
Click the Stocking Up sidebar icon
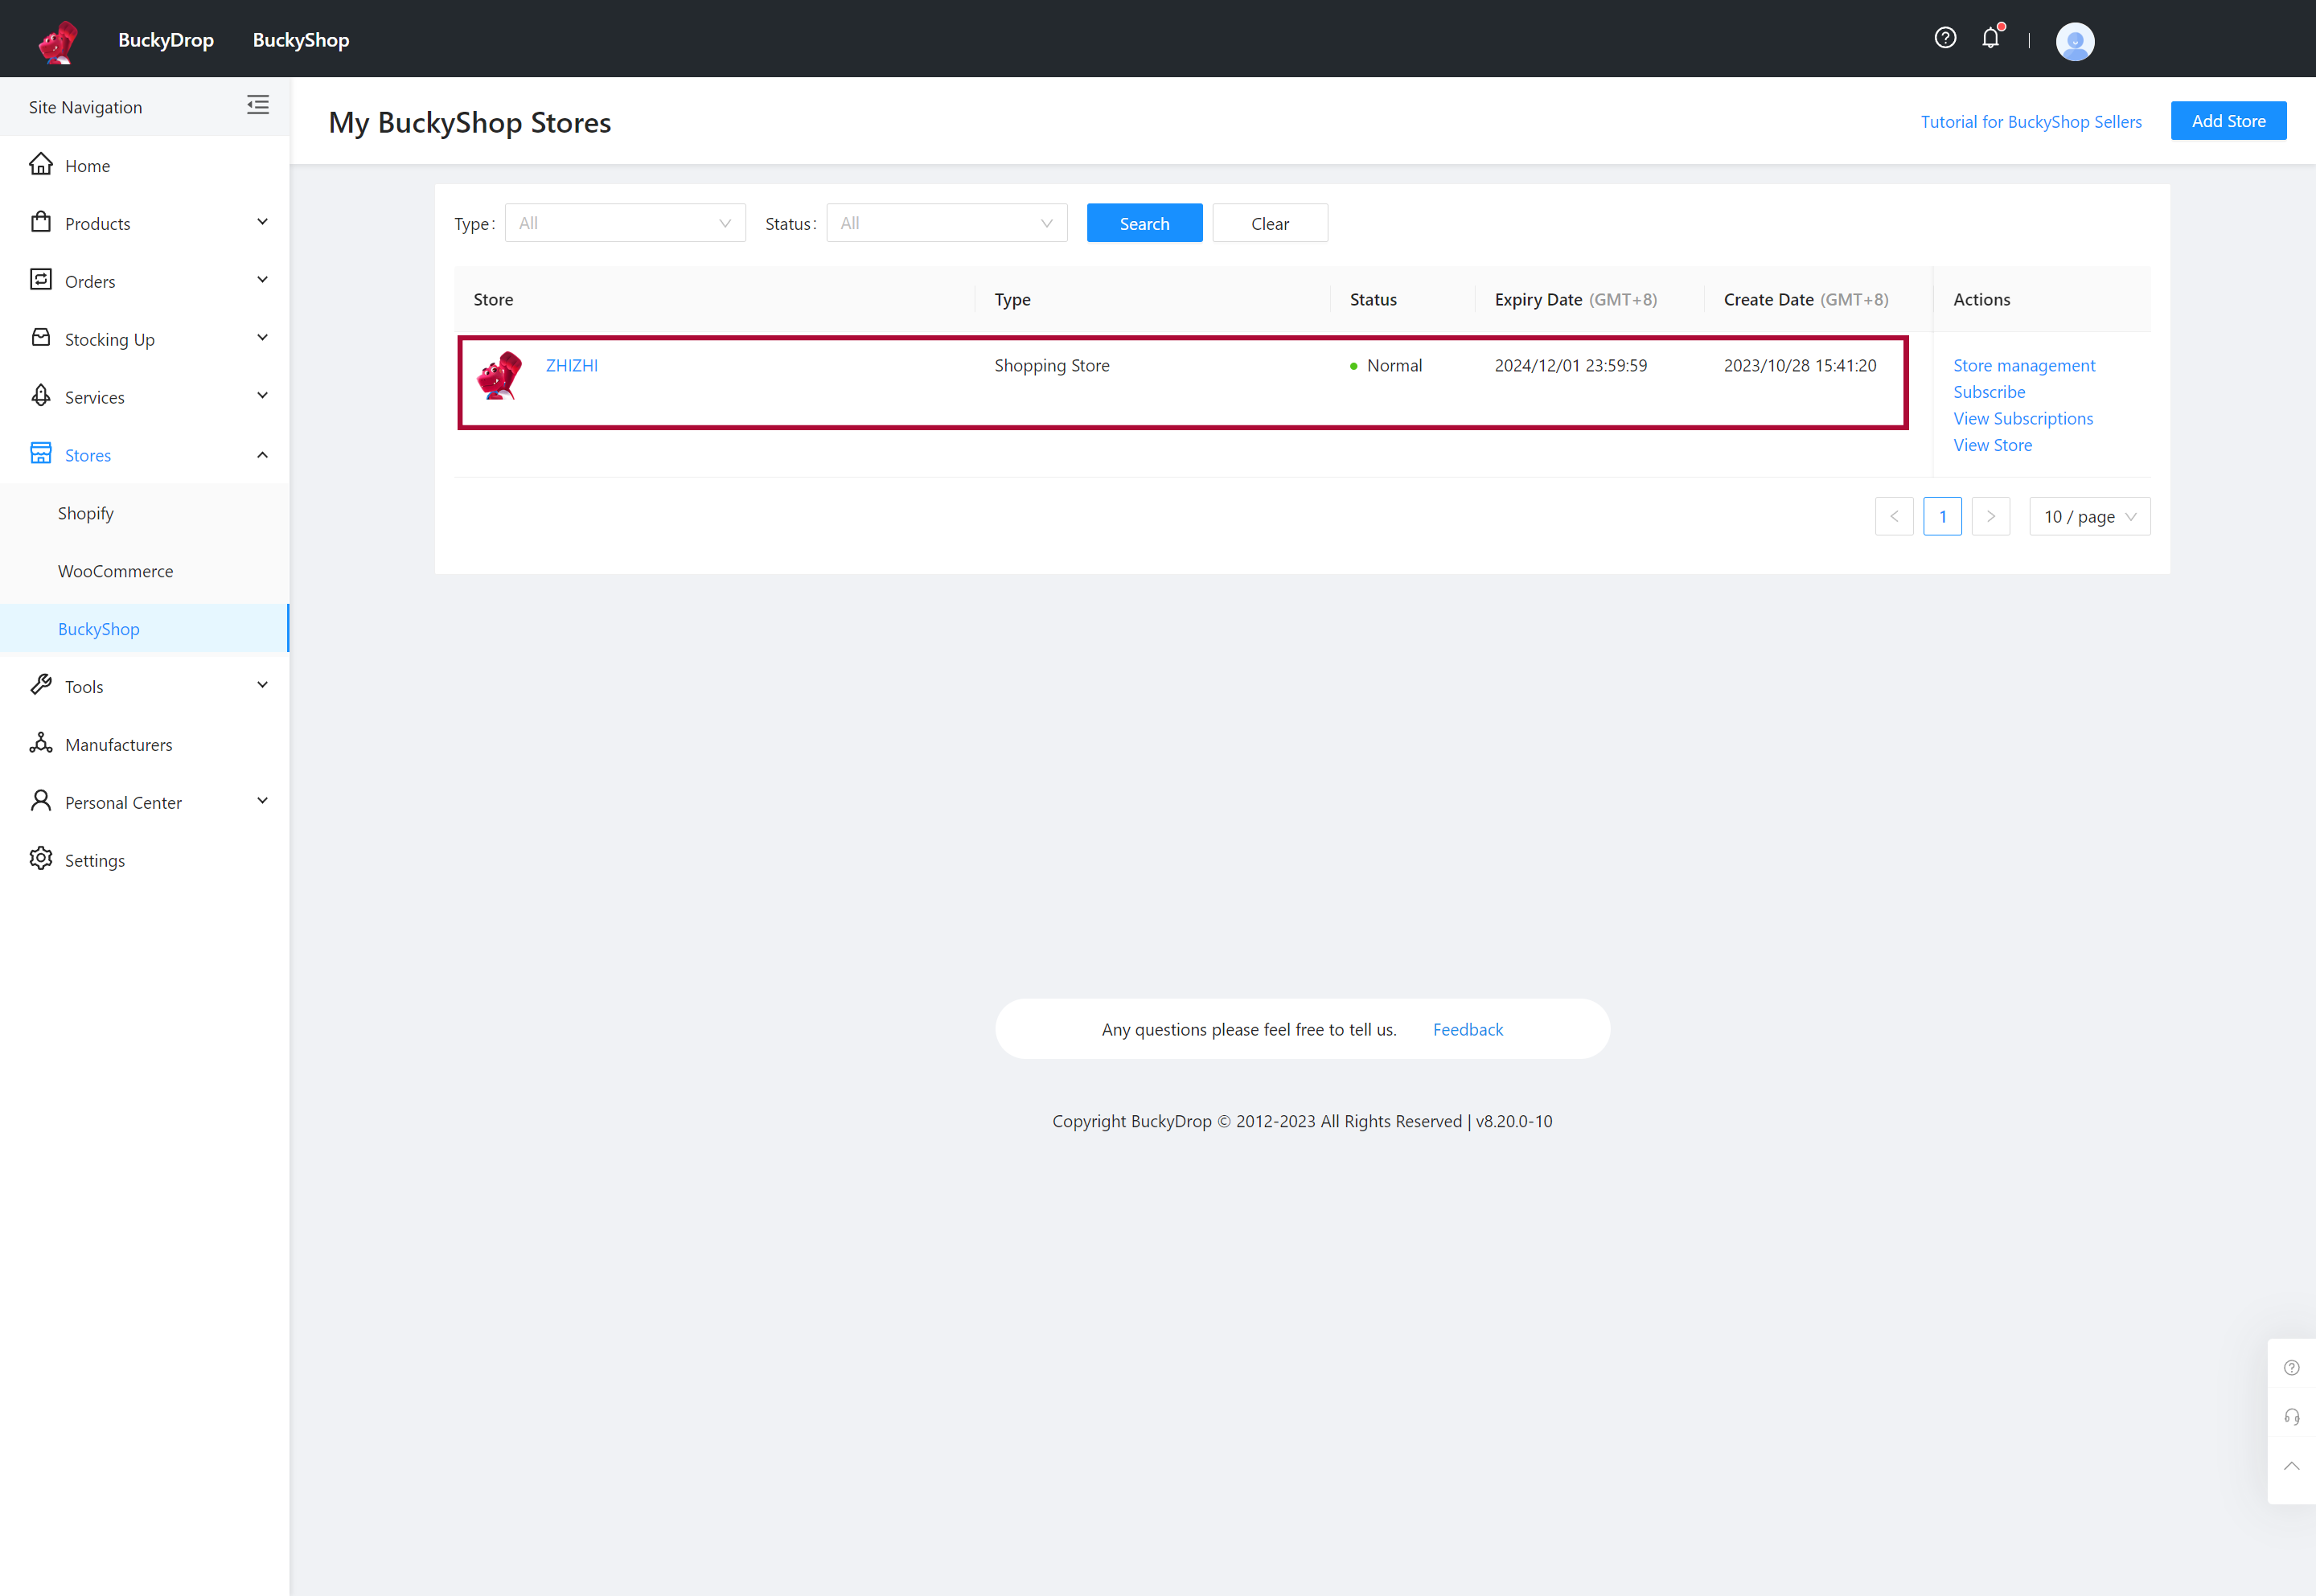pyautogui.click(x=43, y=338)
